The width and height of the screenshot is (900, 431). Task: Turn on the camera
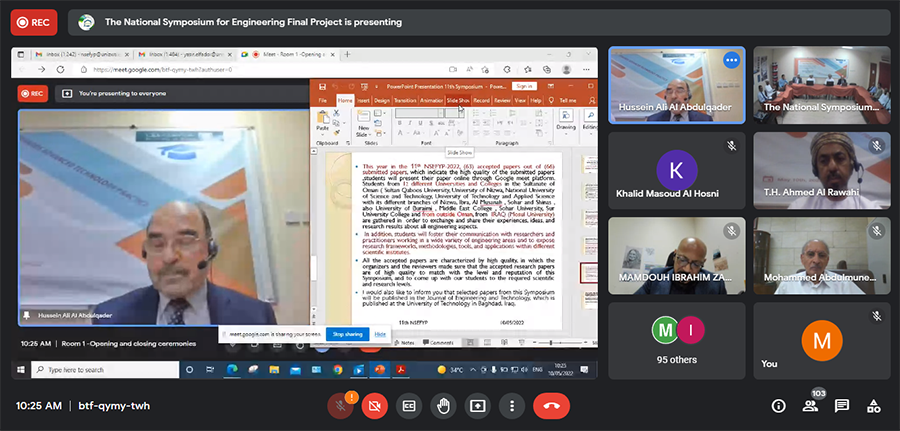point(375,406)
